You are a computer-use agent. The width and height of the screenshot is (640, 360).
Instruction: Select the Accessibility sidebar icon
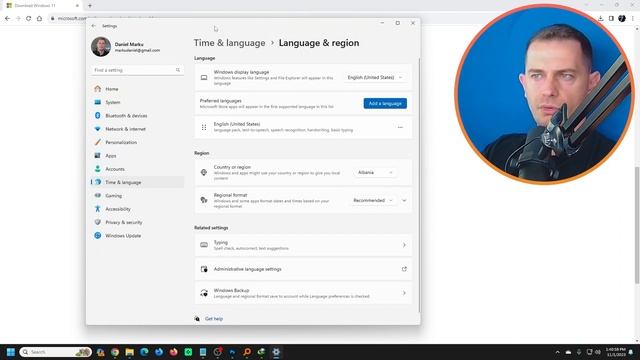click(98, 209)
